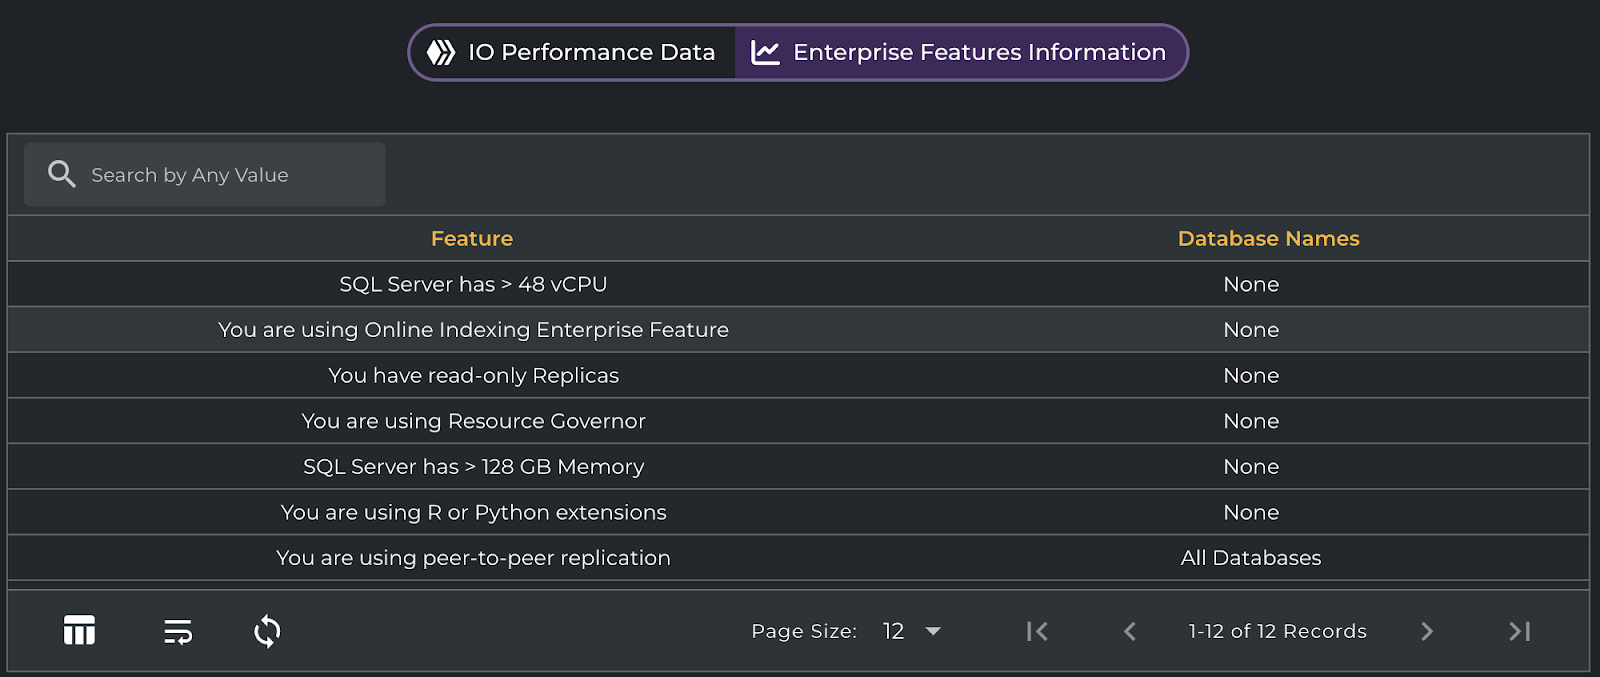Jump to the last page

(x=1519, y=631)
